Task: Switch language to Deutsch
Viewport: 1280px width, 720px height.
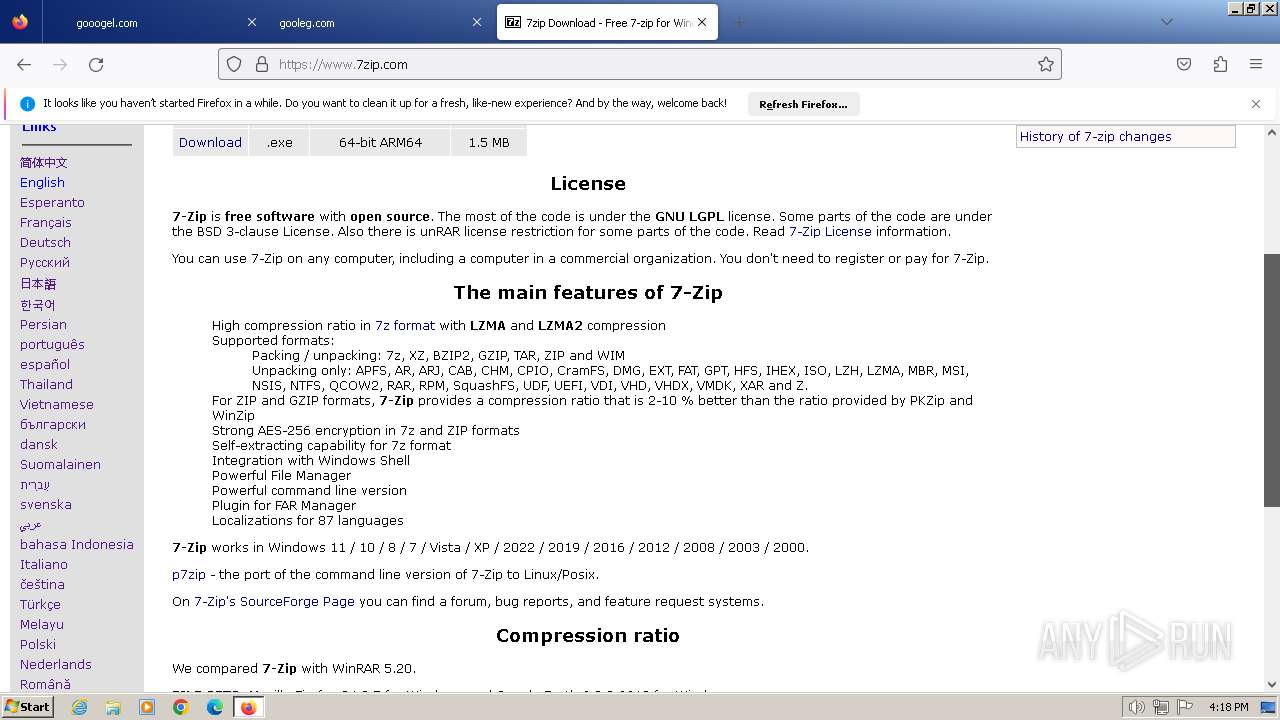Action: point(45,242)
